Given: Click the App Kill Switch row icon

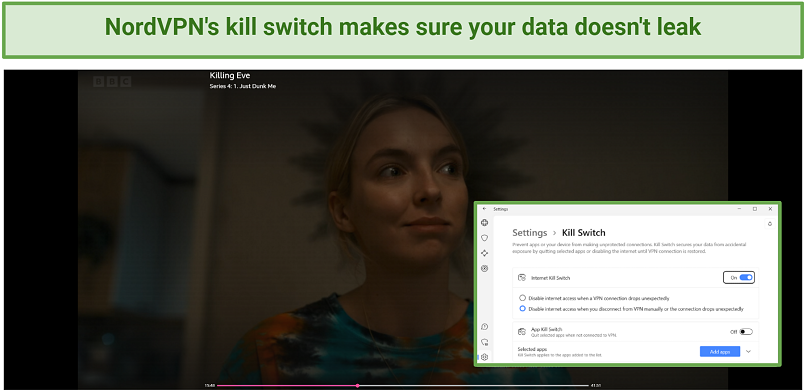Looking at the screenshot, I should 522,331.
